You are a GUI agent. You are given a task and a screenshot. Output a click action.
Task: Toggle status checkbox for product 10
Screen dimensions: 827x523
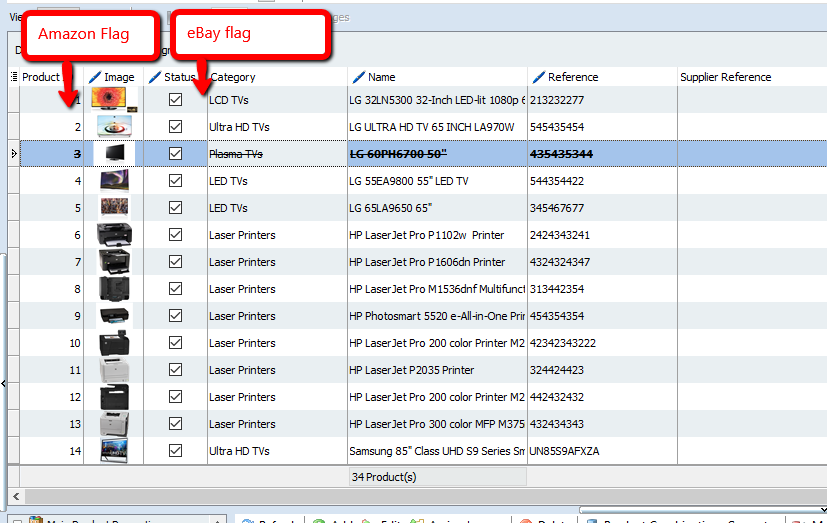(176, 343)
